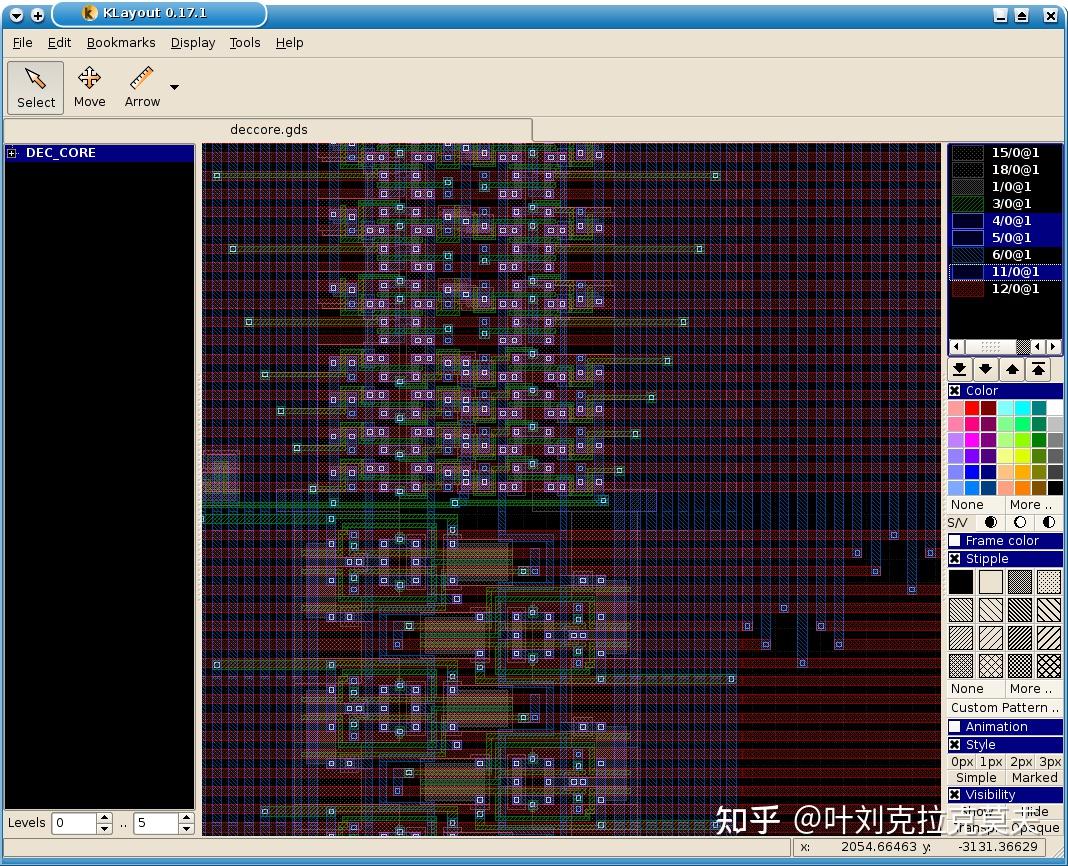Screen dimensions: 1068x866
Task: Move selected layer to top of list
Action: pos(1038,369)
